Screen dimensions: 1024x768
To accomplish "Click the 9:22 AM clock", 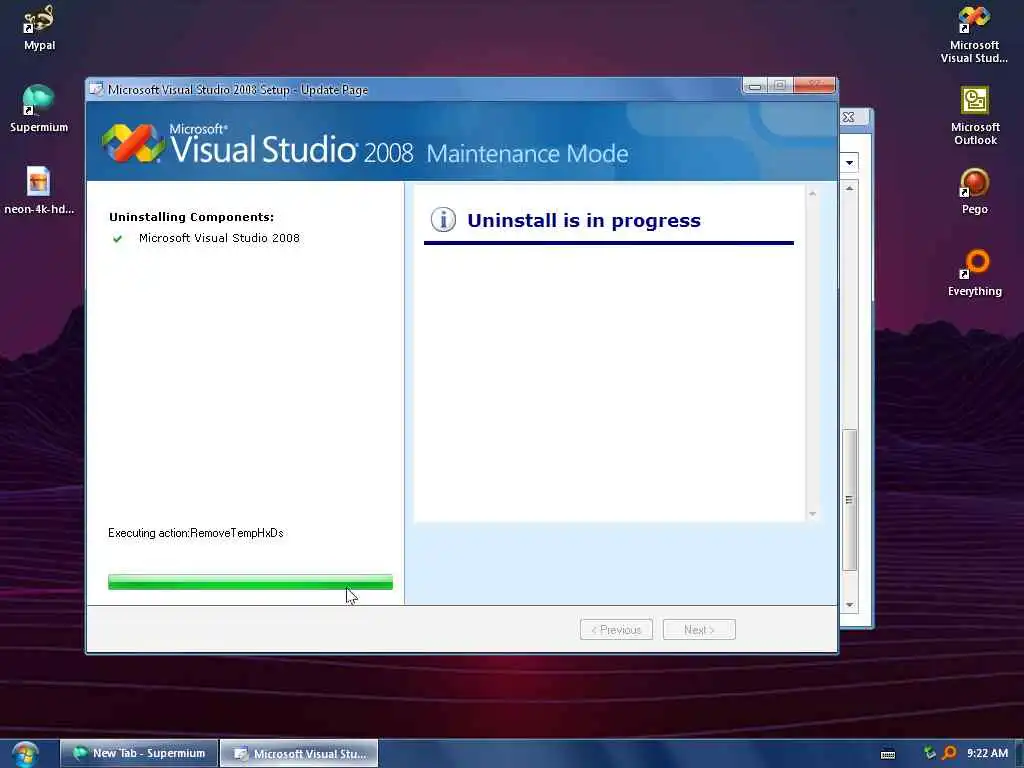I will [987, 753].
